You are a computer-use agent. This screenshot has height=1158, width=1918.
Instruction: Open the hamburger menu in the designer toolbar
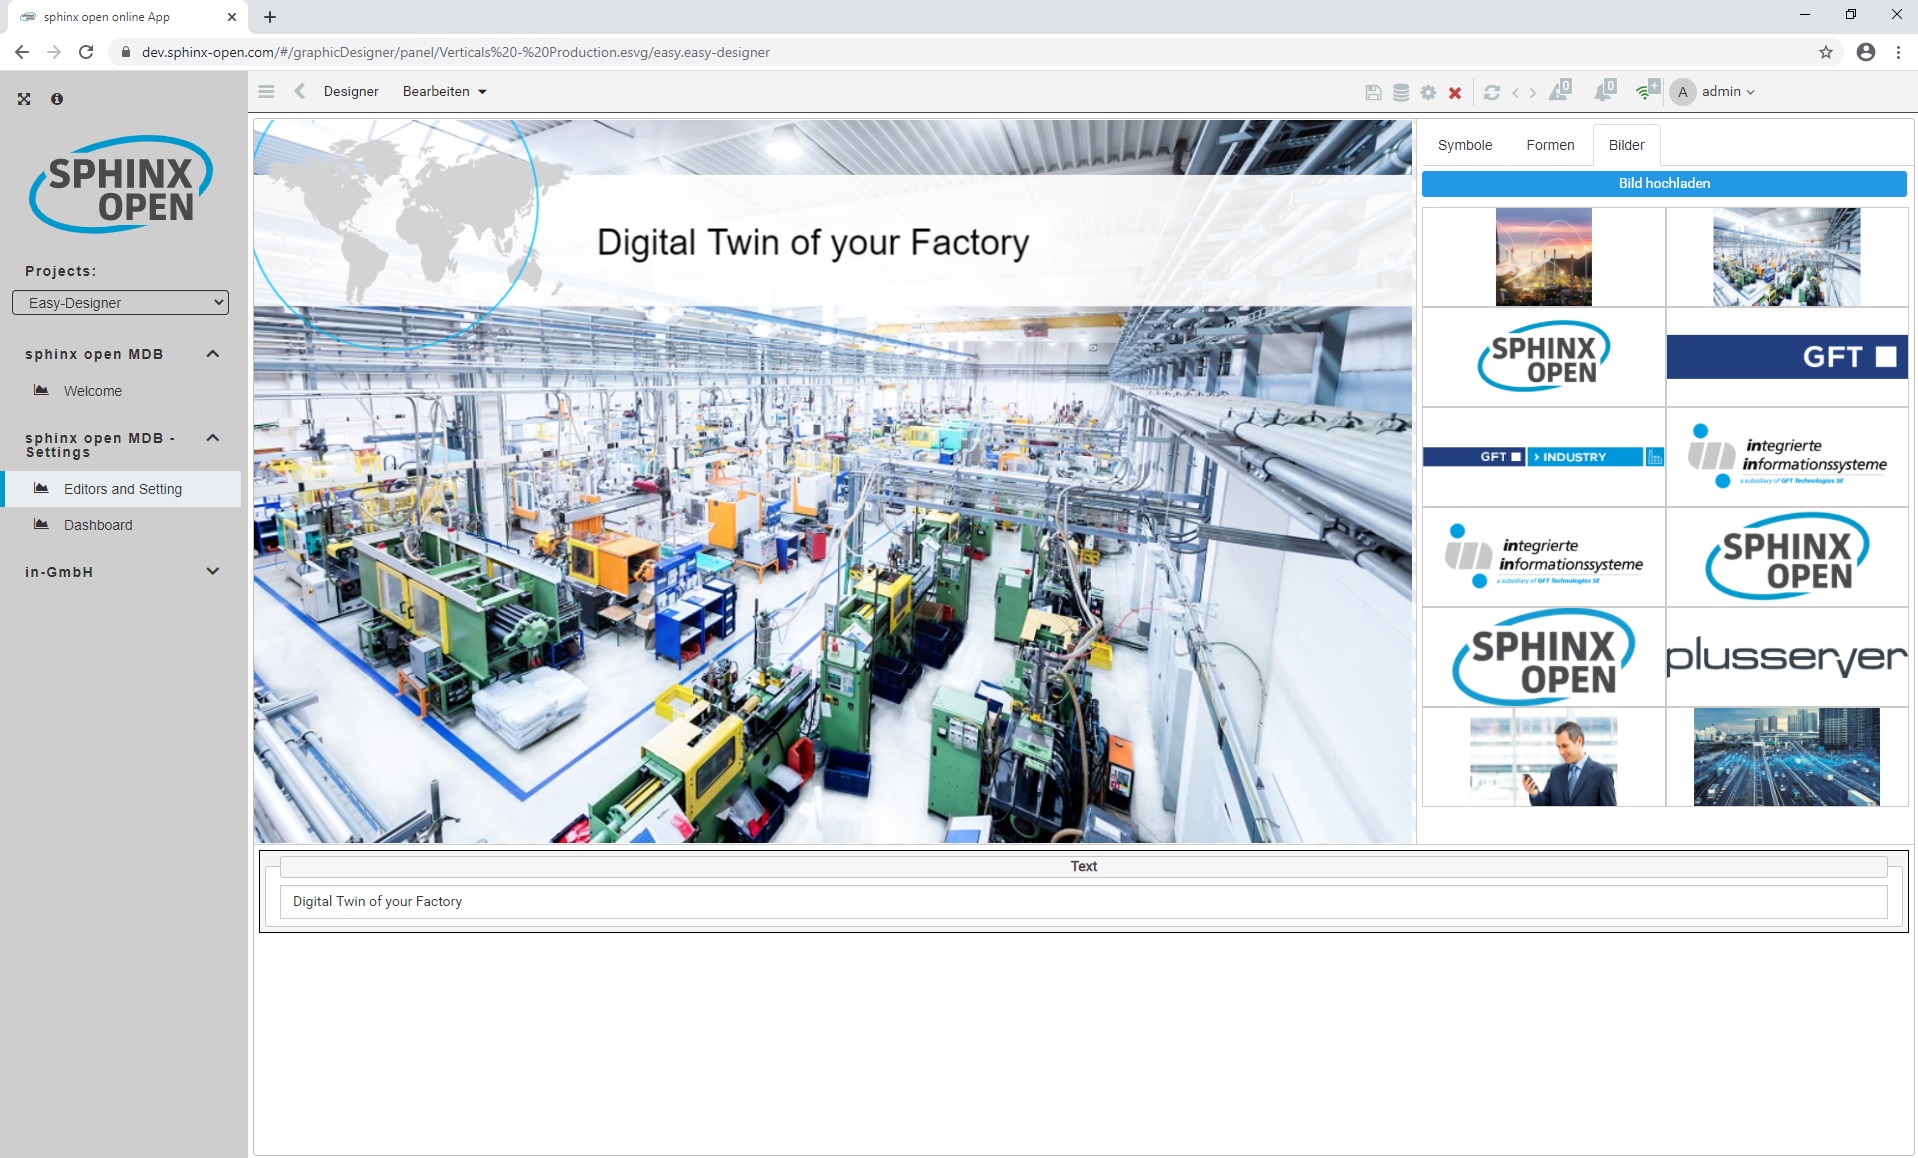pos(266,91)
